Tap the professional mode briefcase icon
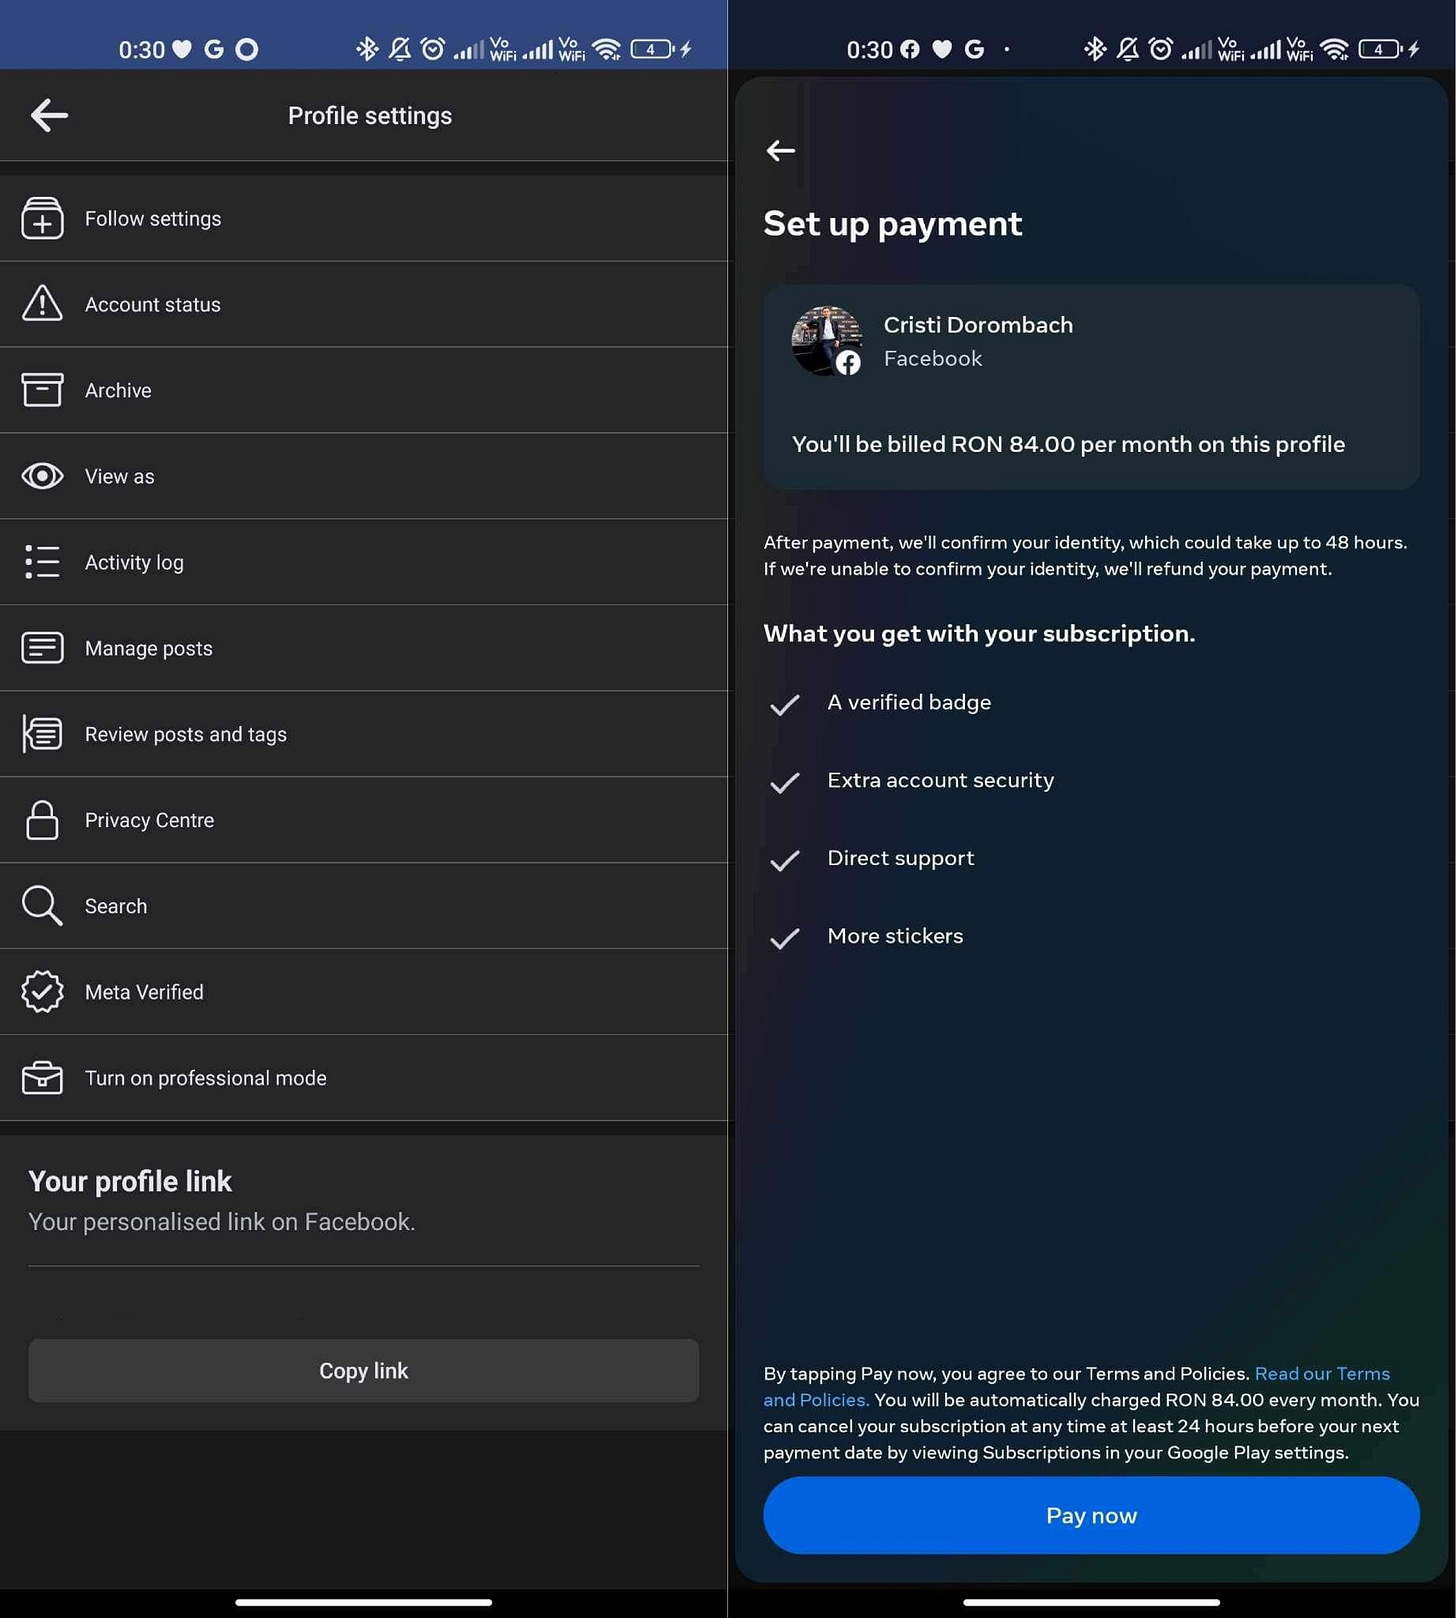The height and width of the screenshot is (1618, 1456). click(x=42, y=1078)
